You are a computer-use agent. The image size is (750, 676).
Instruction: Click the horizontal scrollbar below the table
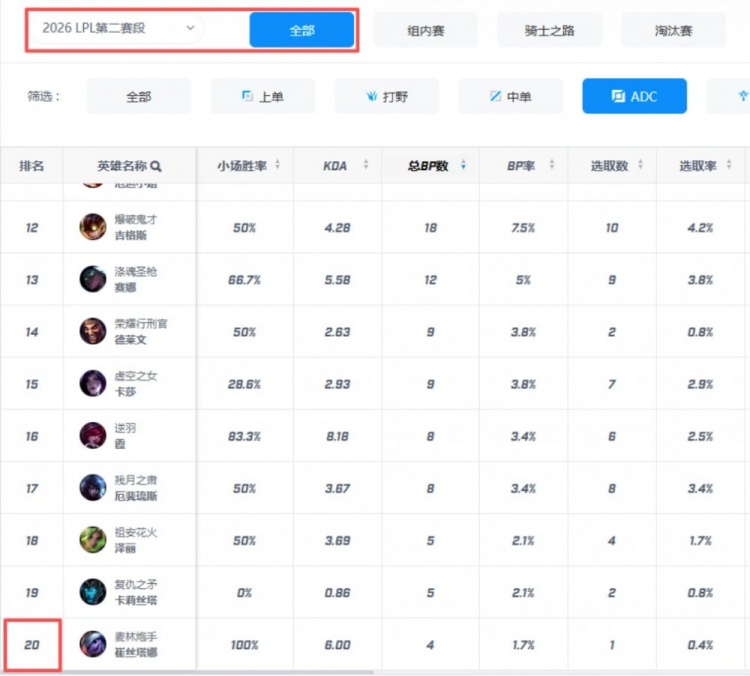click(x=187, y=672)
